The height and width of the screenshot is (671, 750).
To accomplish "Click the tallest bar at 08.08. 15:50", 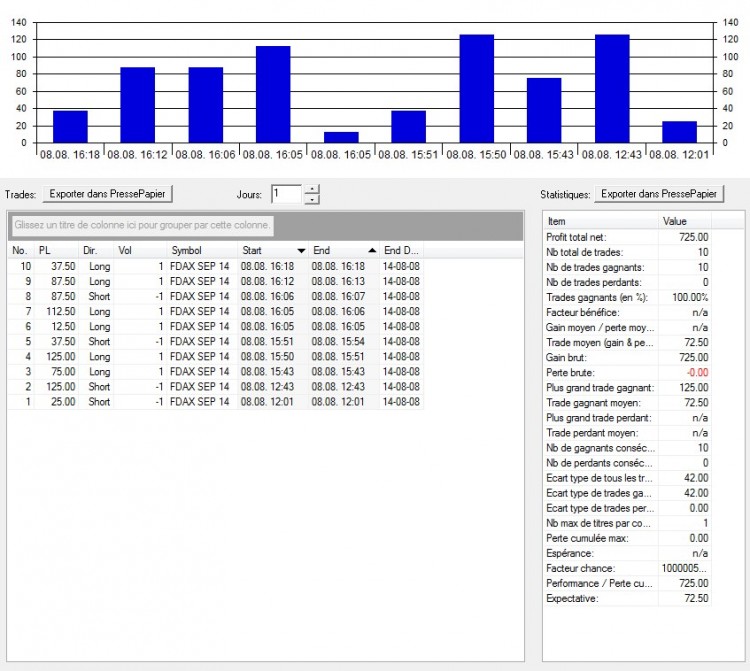I will pos(476,89).
